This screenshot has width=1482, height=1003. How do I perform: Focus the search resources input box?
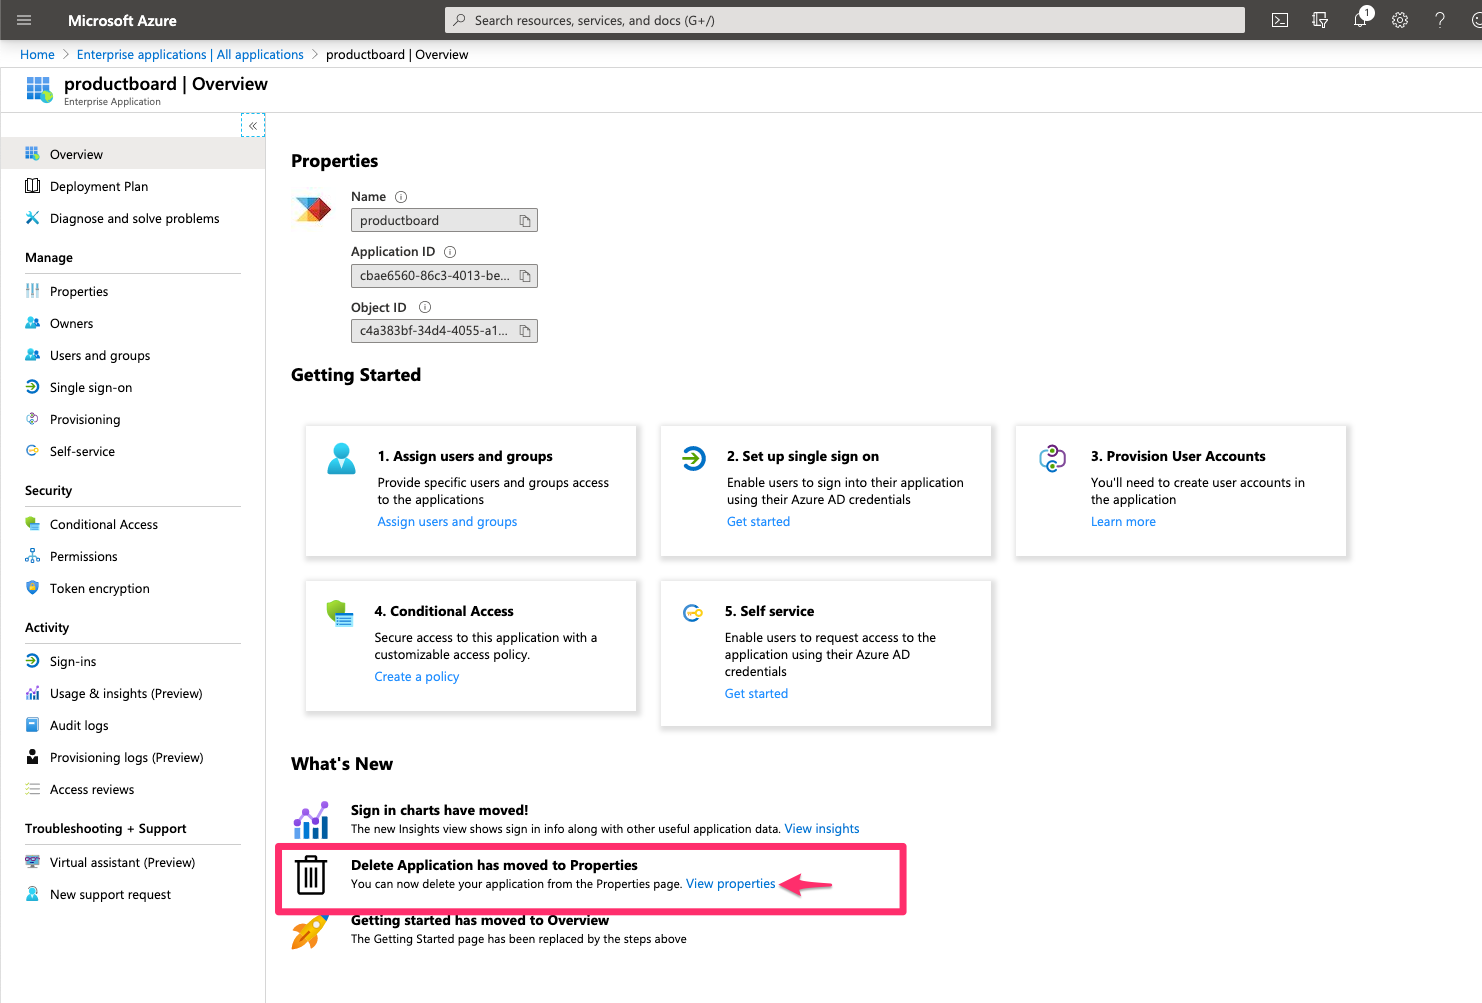click(845, 20)
